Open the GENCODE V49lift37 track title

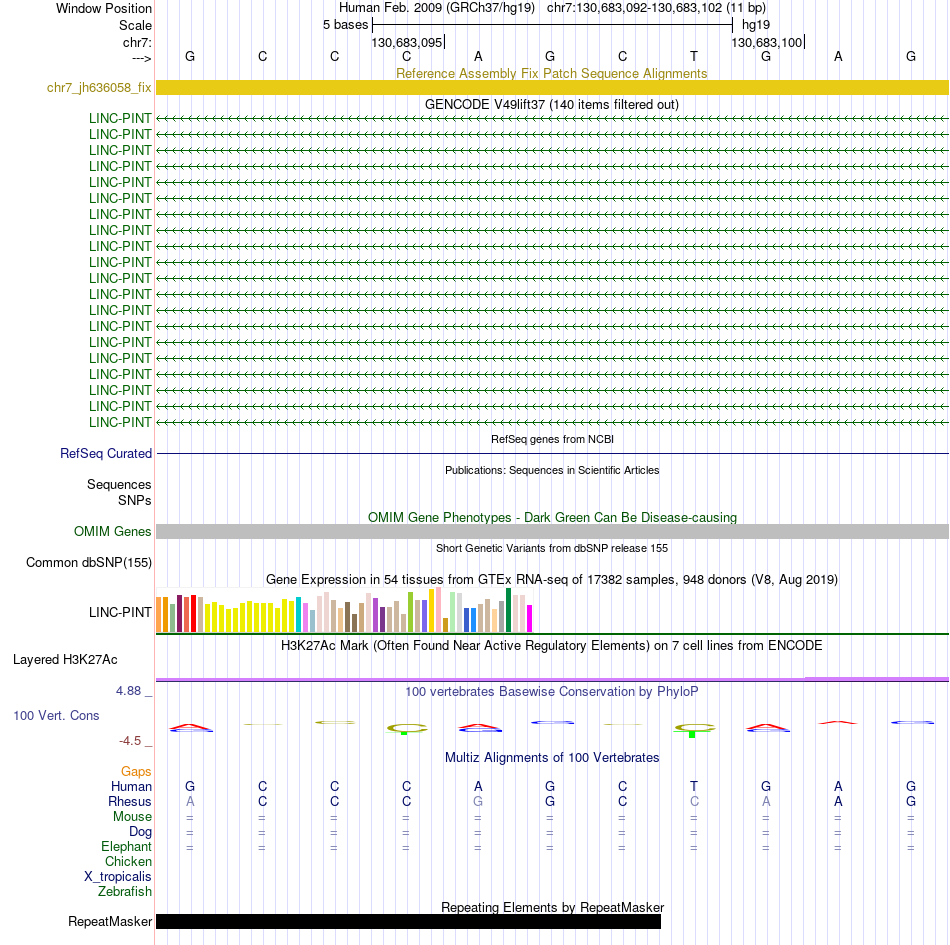point(551,104)
